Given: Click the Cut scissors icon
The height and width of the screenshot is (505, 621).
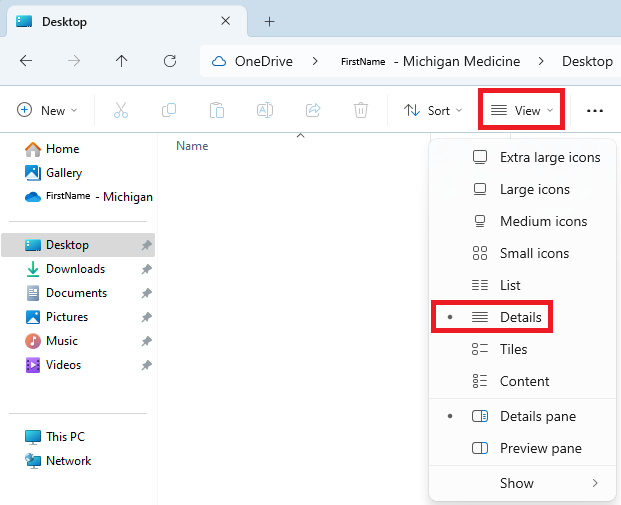Looking at the screenshot, I should [121, 110].
